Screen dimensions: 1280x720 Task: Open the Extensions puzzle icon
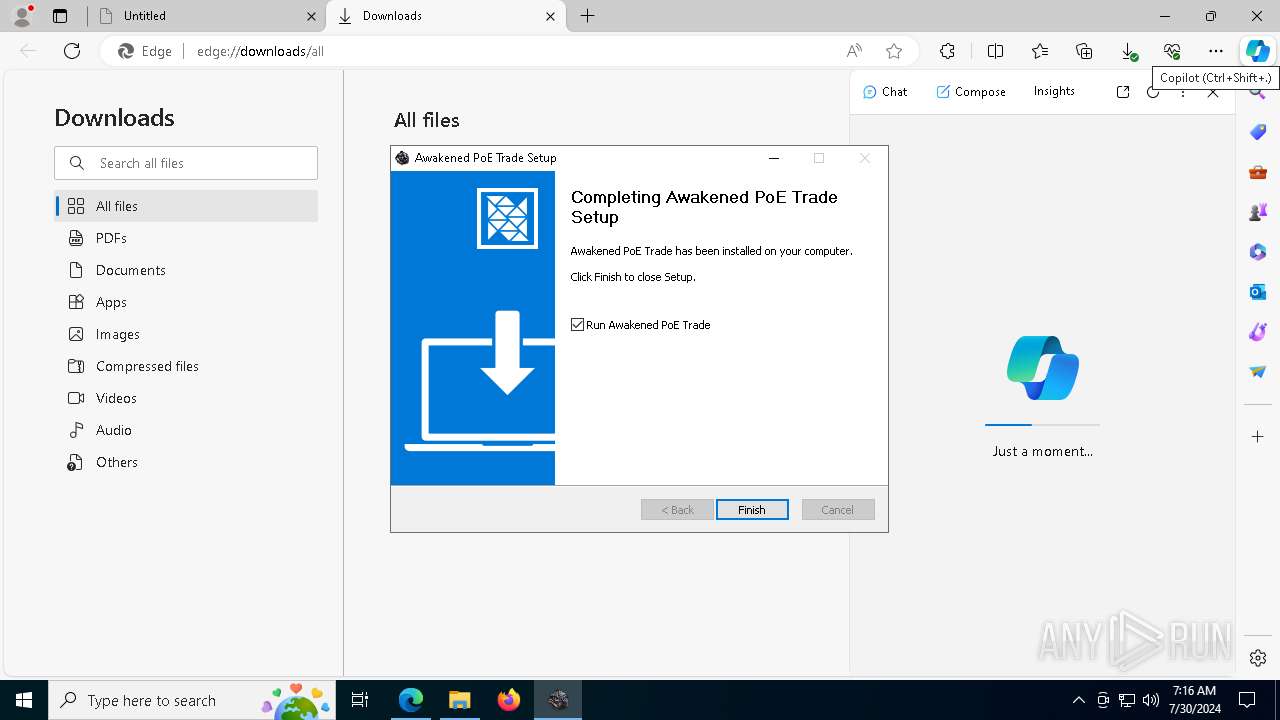[947, 51]
